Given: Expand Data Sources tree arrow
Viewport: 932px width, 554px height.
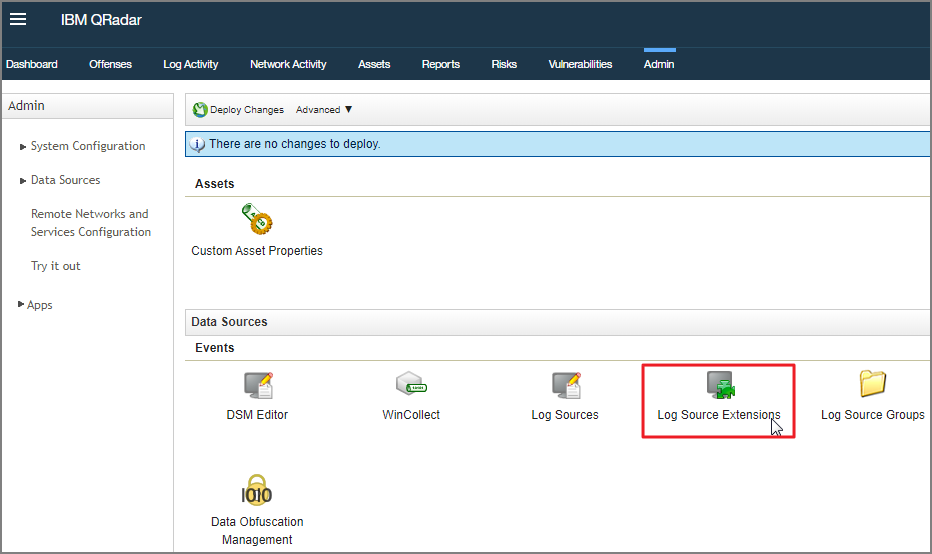Looking at the screenshot, I should coord(23,180).
